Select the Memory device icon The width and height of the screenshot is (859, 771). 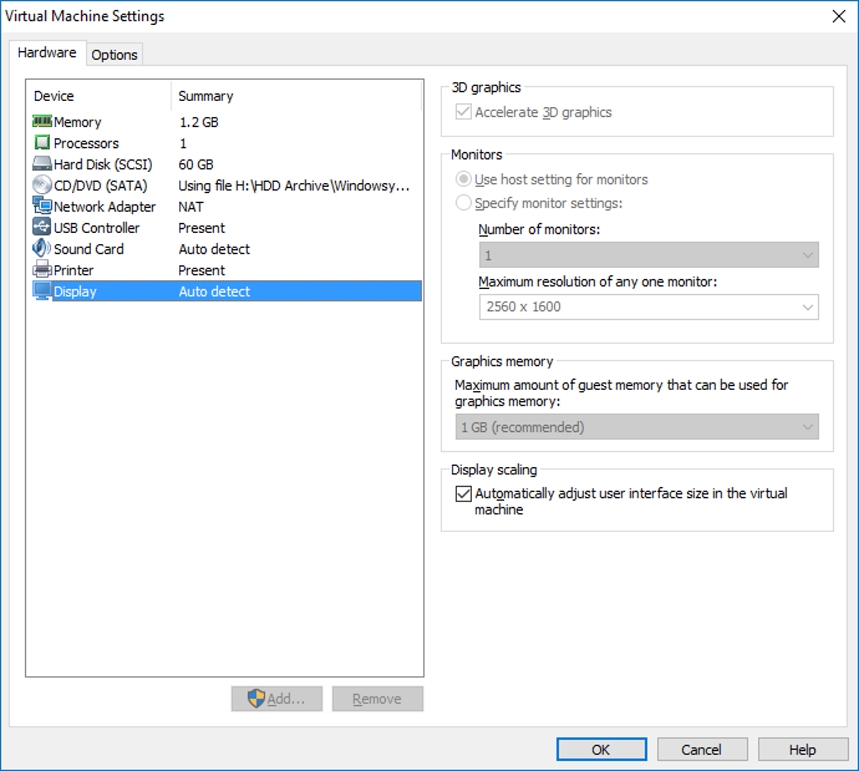tap(42, 122)
